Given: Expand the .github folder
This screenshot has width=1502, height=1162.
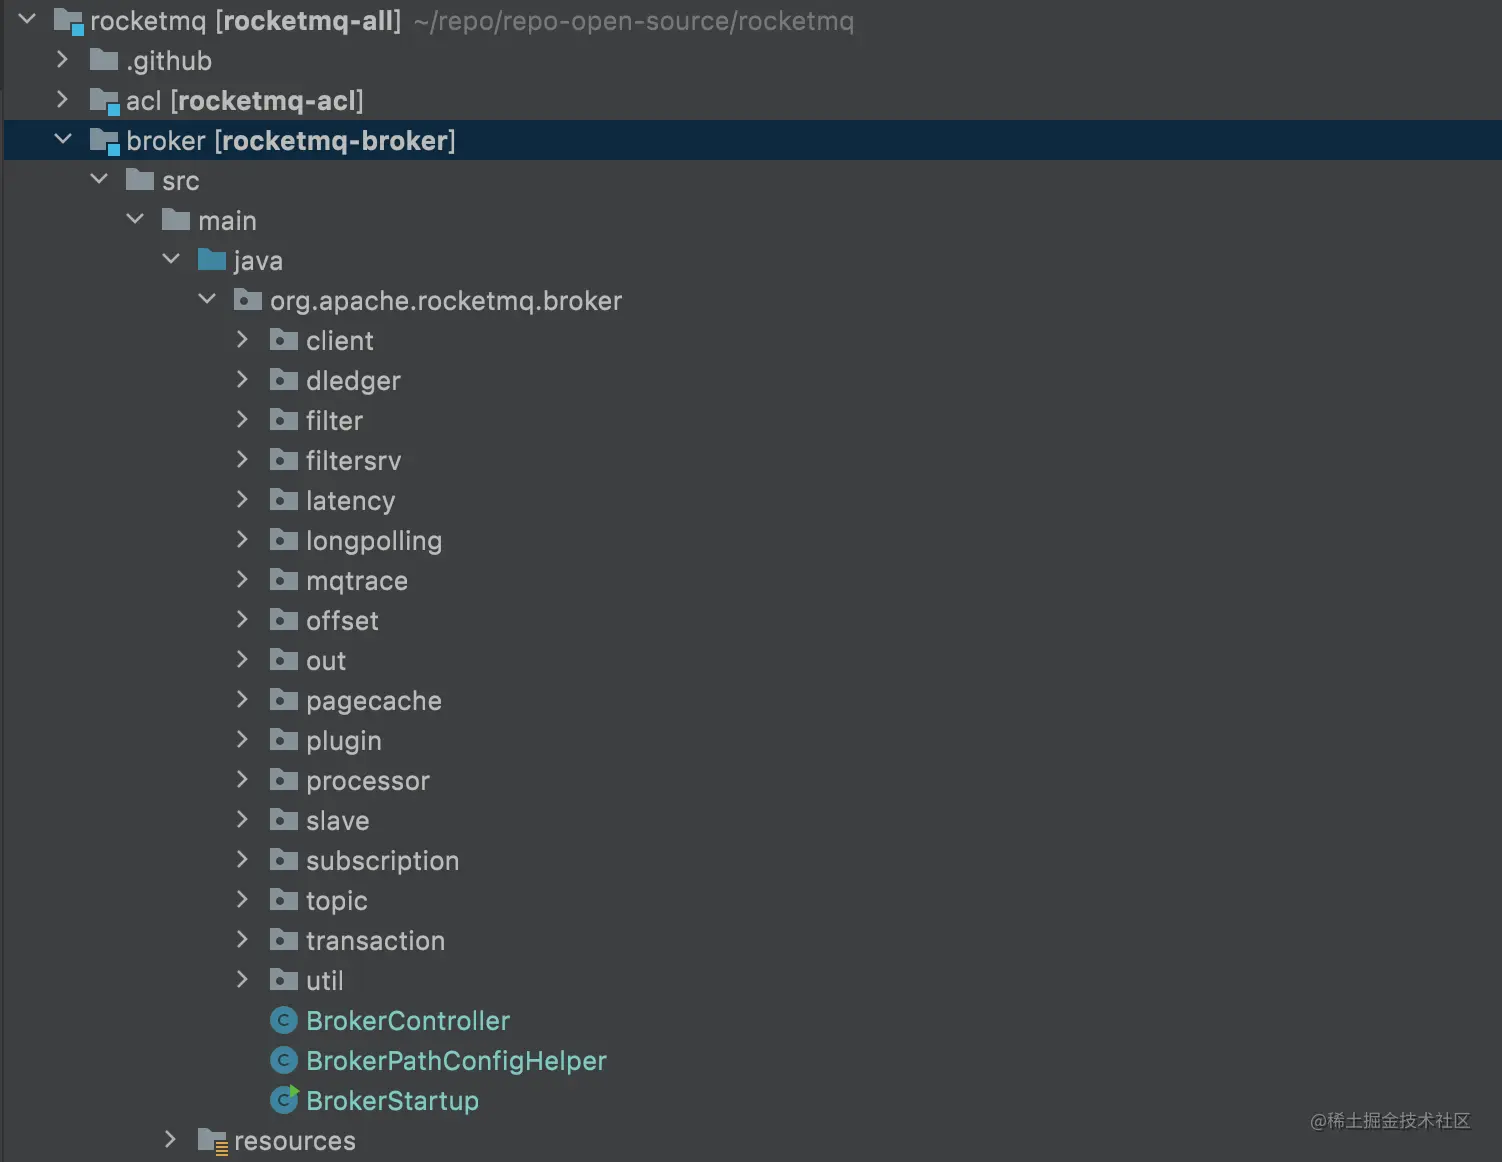Looking at the screenshot, I should 63,60.
